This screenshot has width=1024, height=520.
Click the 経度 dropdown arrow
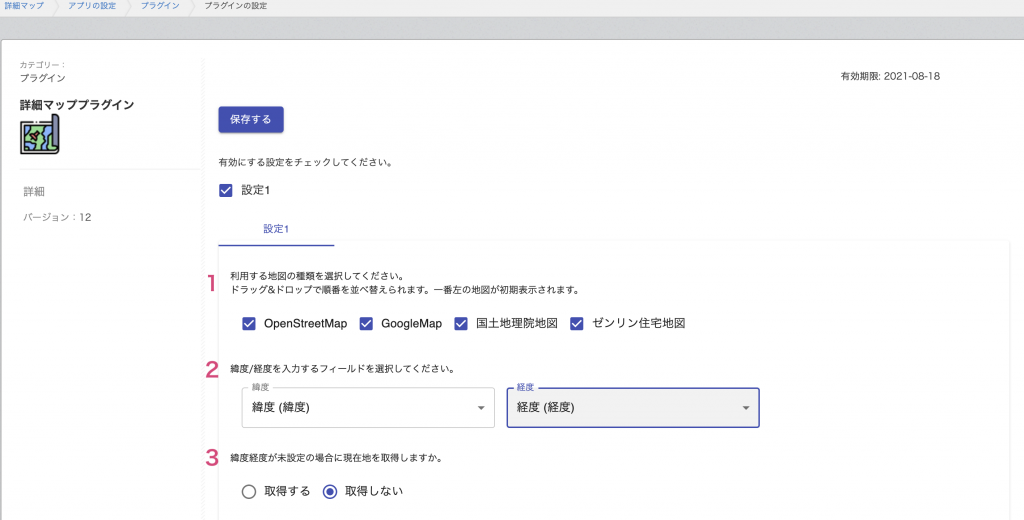tap(746, 408)
